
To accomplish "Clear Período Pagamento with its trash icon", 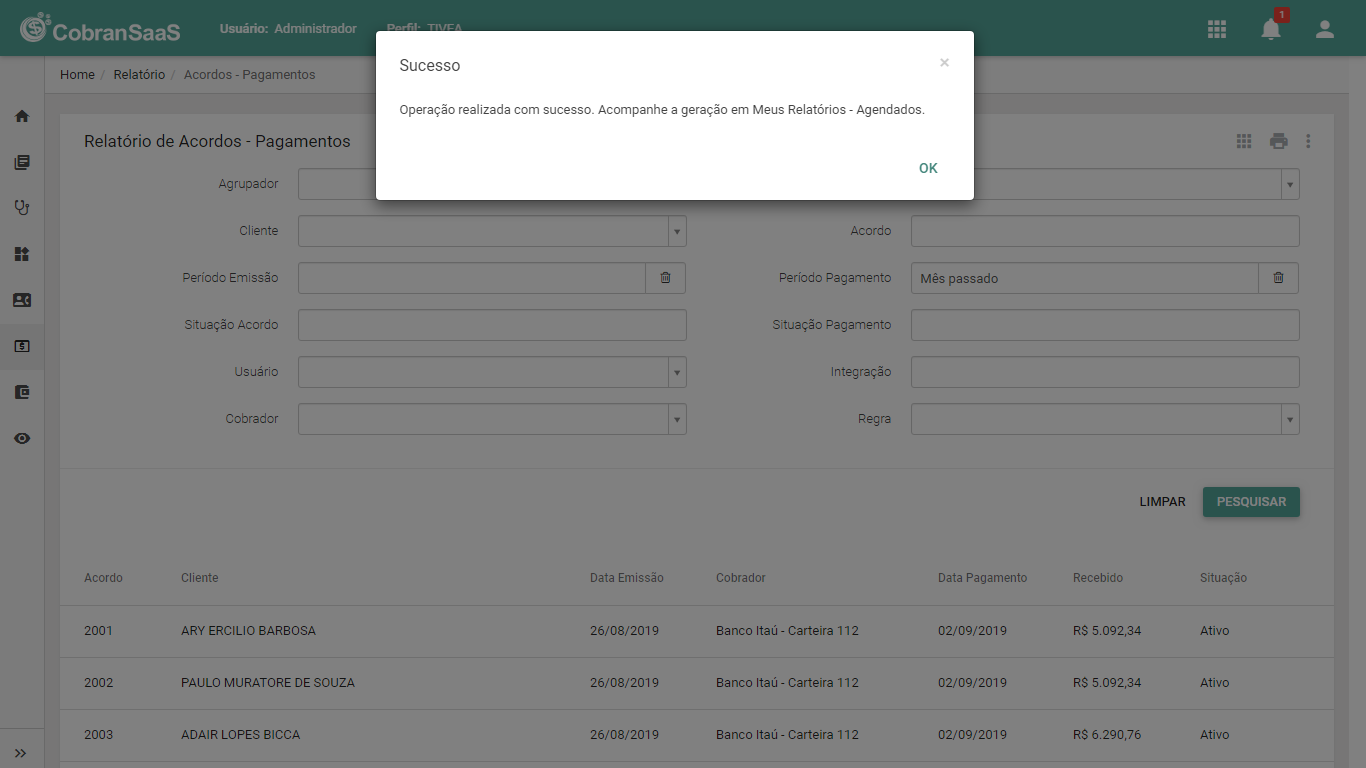I will 1278,278.
